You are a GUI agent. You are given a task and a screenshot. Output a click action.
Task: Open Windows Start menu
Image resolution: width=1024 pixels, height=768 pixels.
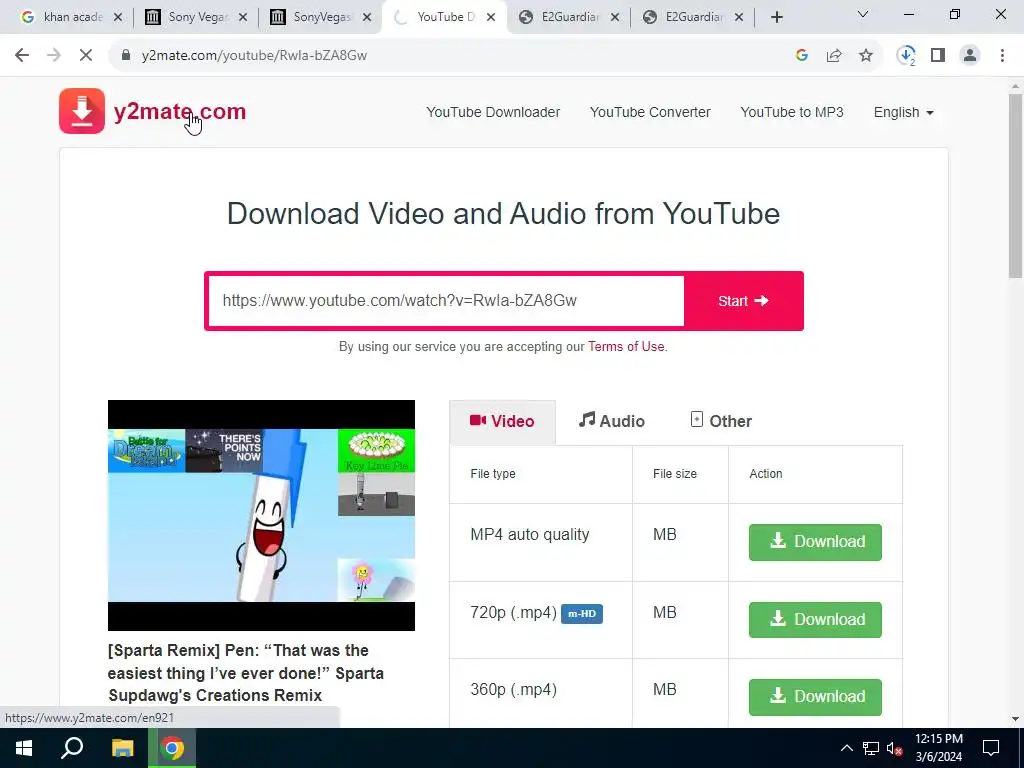click(x=24, y=748)
